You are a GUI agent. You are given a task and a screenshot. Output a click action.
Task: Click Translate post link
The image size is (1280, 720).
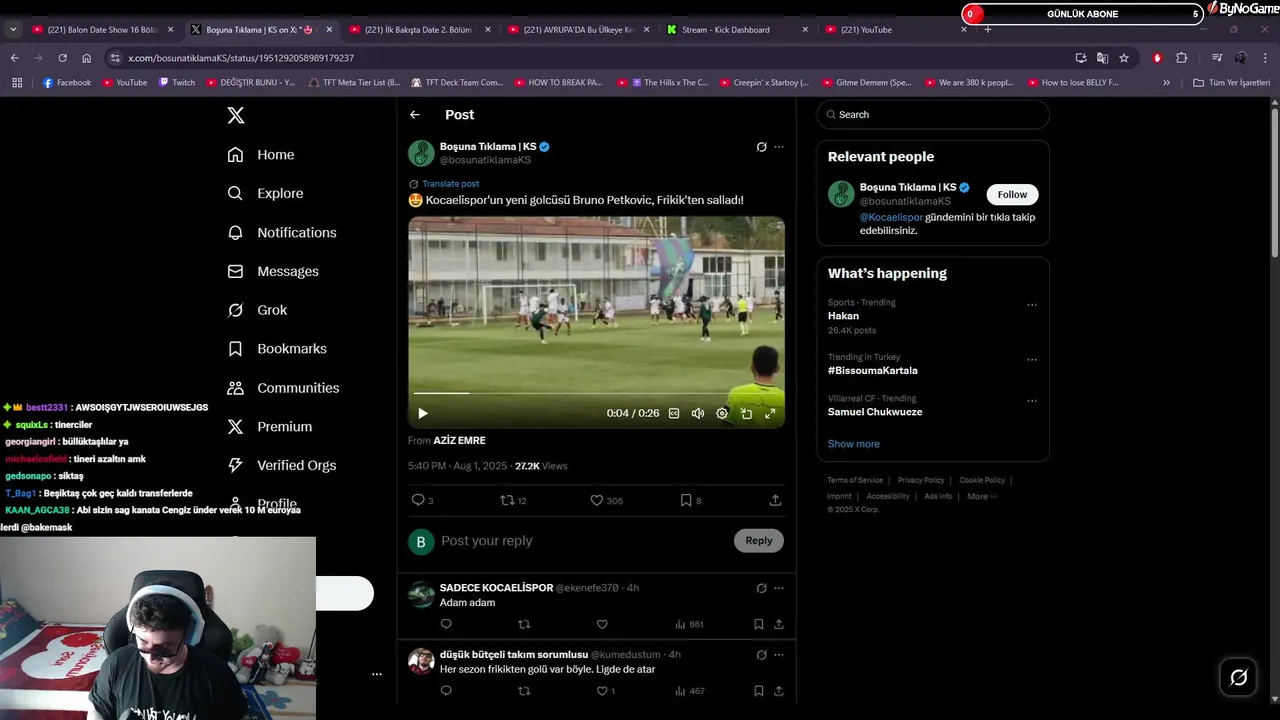[x=450, y=184]
